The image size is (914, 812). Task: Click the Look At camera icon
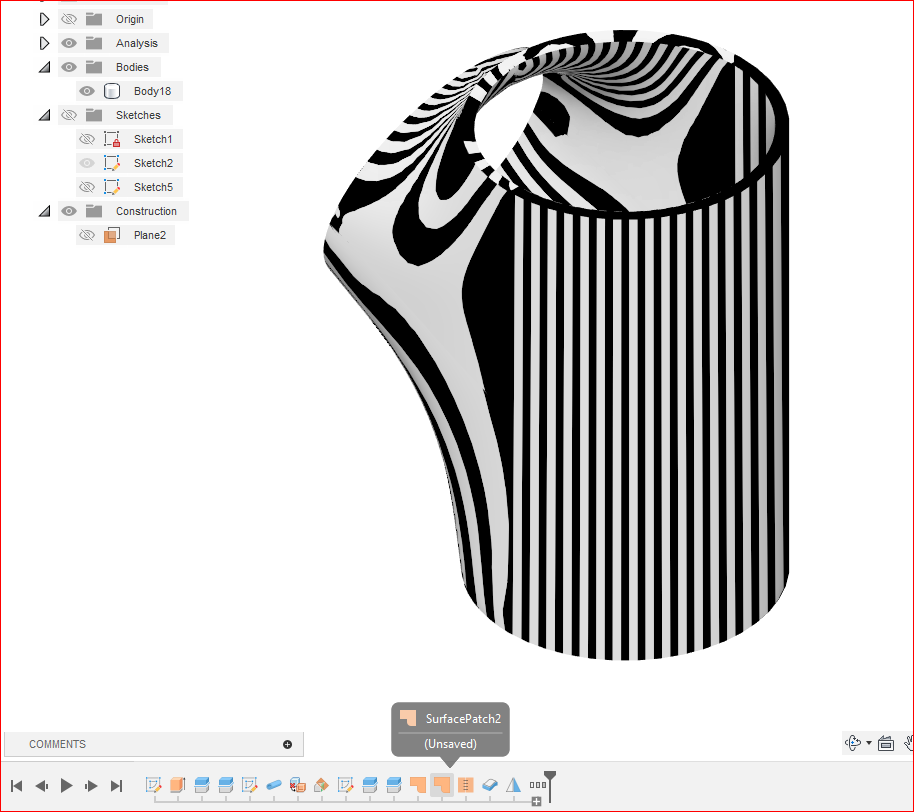click(885, 743)
